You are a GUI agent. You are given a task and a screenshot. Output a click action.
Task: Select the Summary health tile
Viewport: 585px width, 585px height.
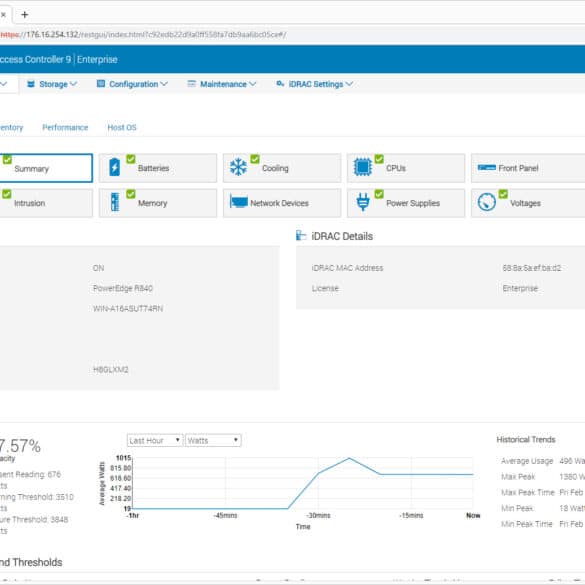point(46,168)
